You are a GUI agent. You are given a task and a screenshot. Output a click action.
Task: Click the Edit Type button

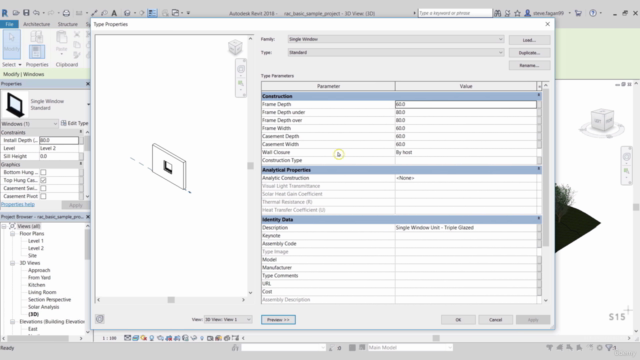coord(75,123)
